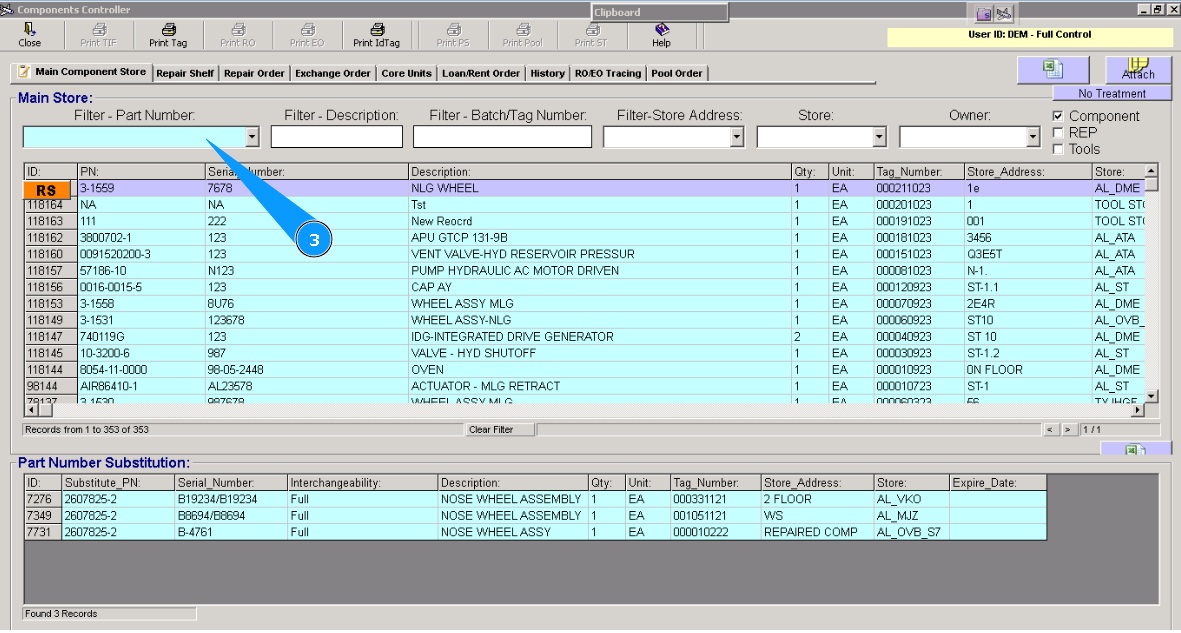Uncheck the Component checkbox
1181x633 pixels.
pyautogui.click(x=1058, y=116)
